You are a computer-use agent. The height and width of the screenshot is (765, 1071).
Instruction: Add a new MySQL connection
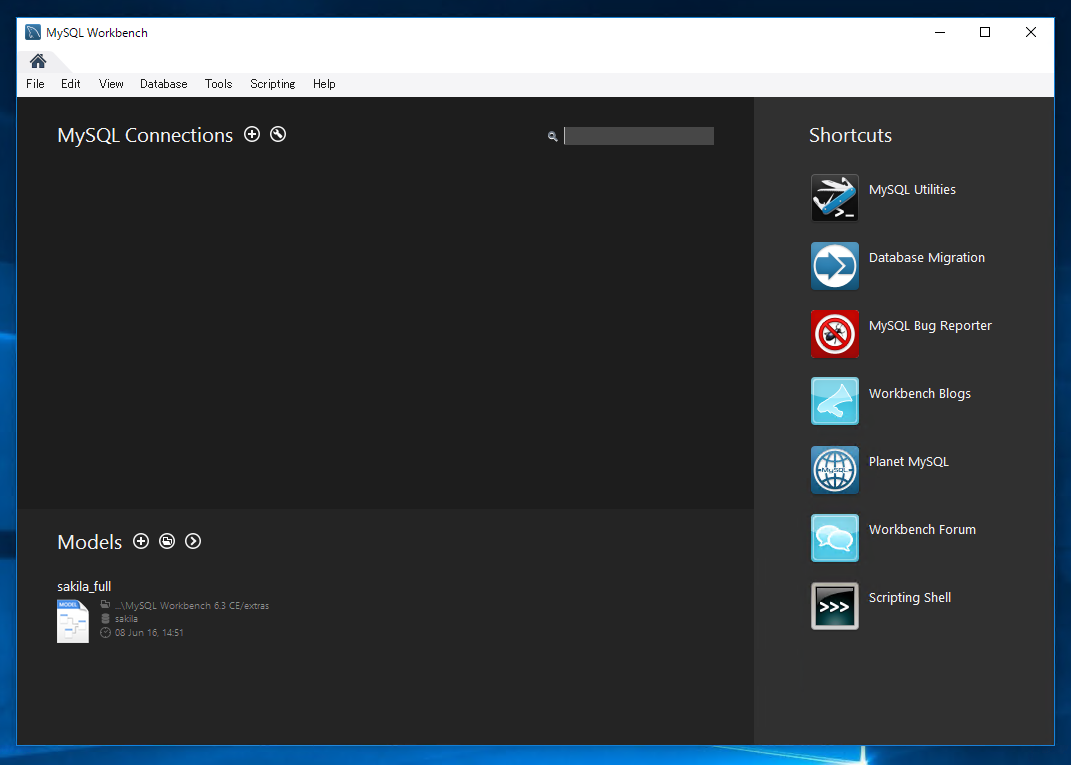(252, 134)
